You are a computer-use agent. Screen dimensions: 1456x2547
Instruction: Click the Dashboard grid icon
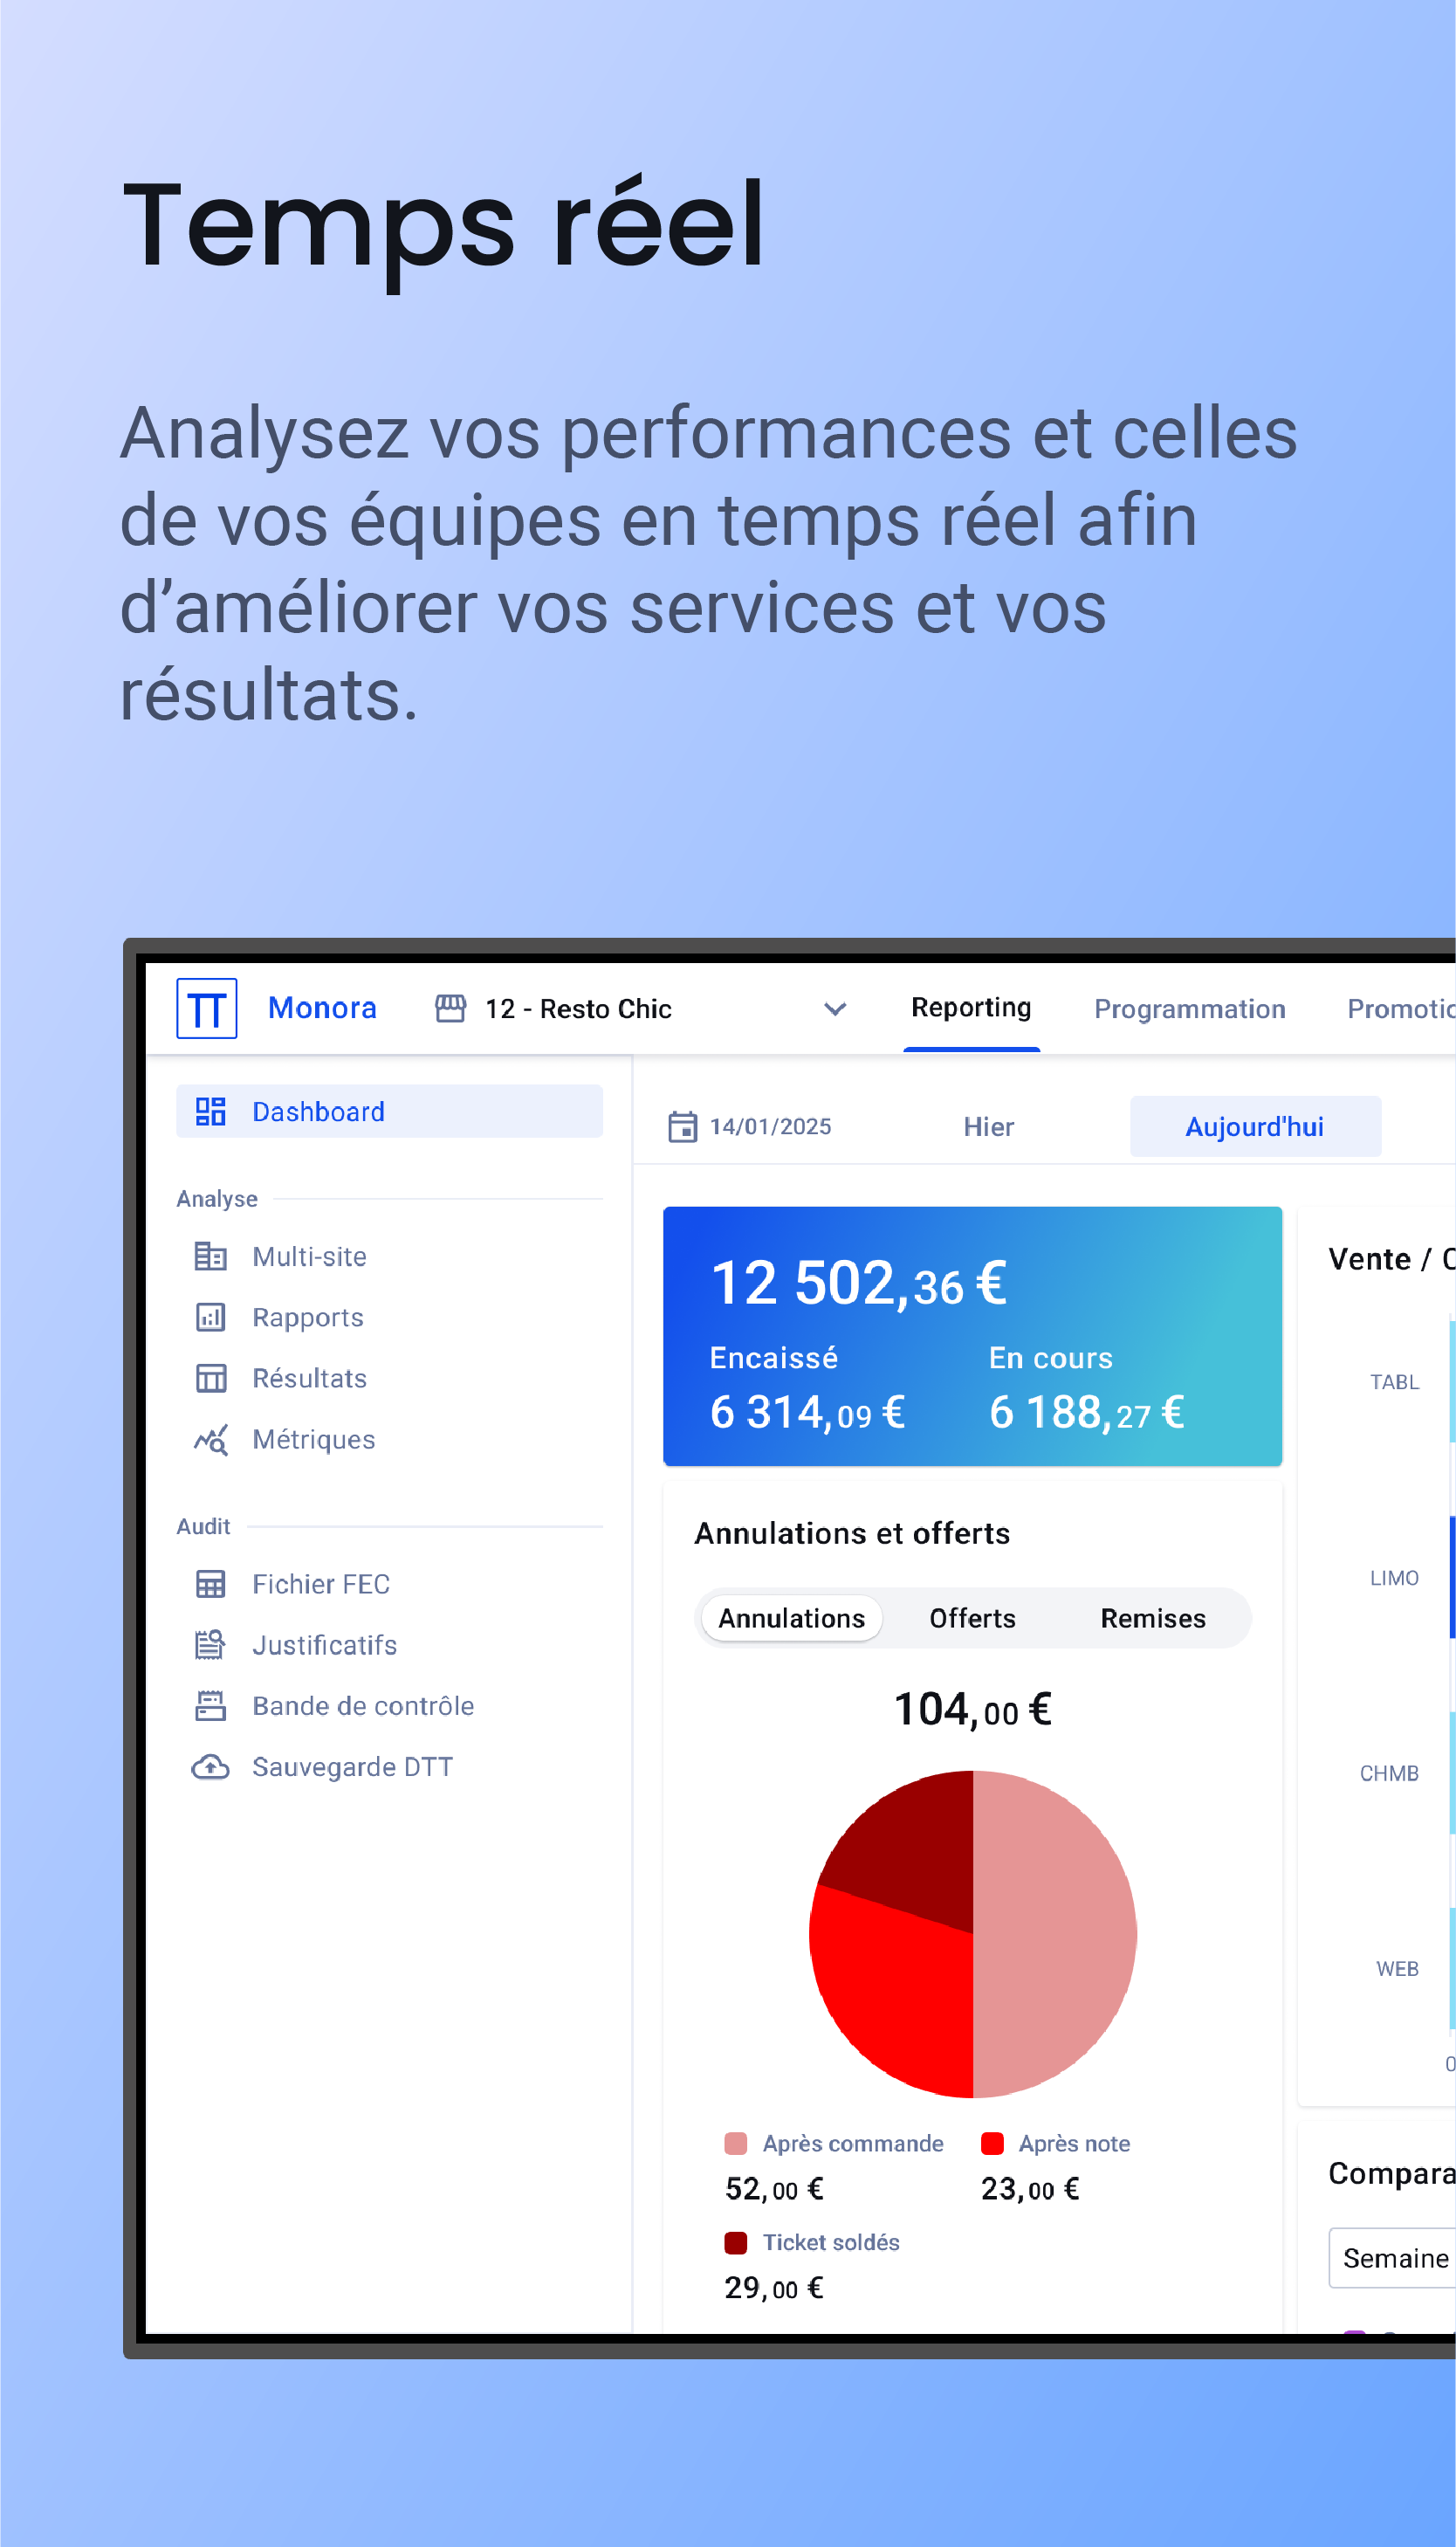pos(210,1111)
